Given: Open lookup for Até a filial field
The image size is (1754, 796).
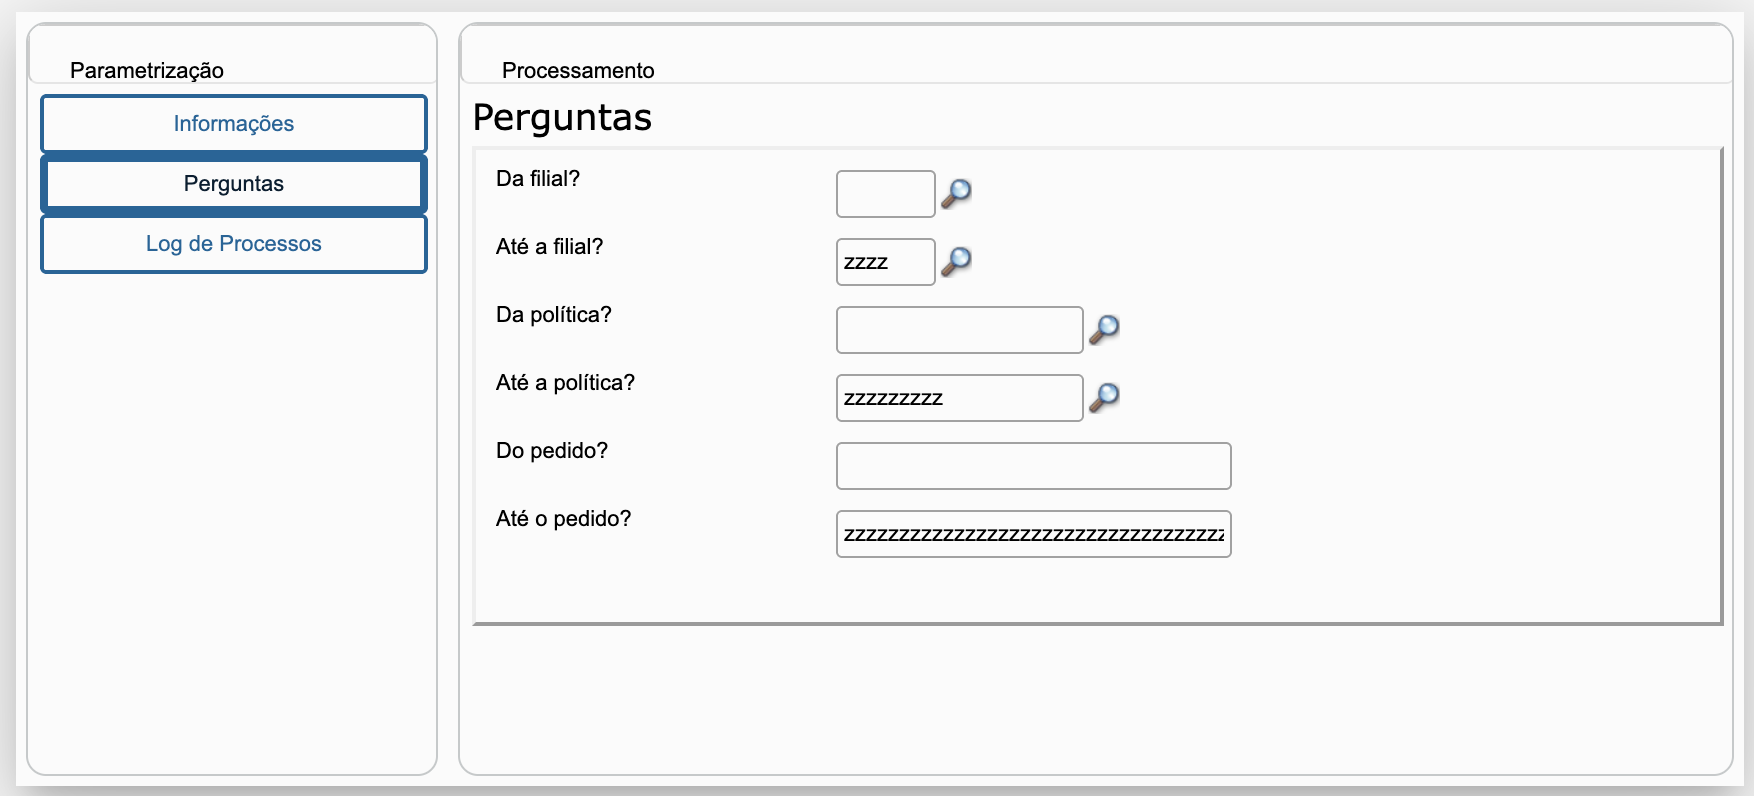Looking at the screenshot, I should click(x=957, y=261).
